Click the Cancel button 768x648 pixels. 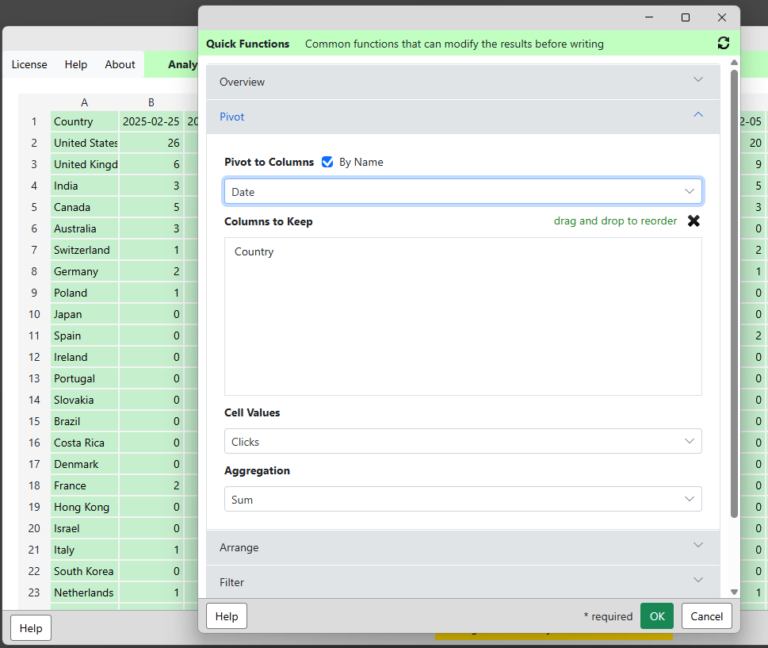click(706, 616)
